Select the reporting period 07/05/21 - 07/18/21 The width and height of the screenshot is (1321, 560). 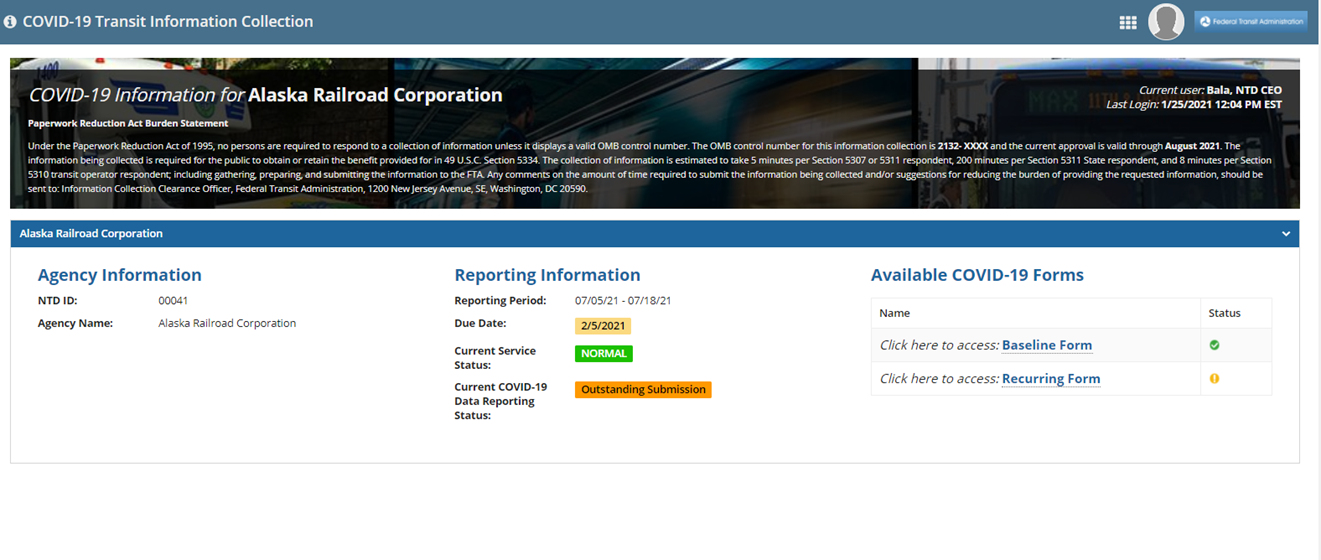pos(623,301)
